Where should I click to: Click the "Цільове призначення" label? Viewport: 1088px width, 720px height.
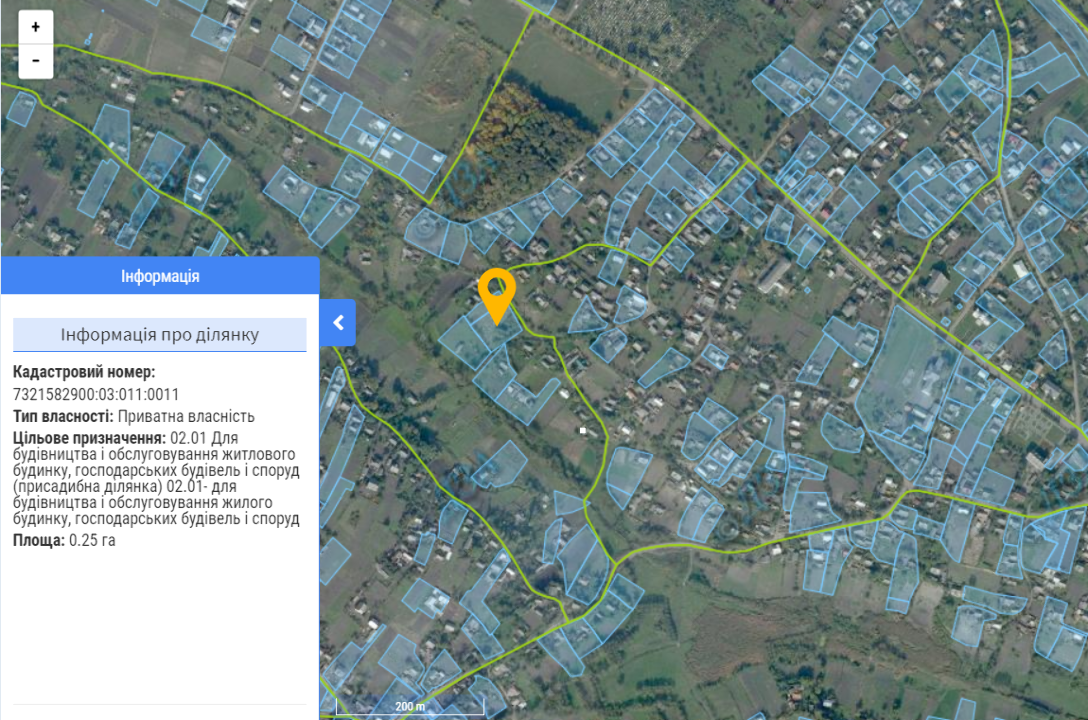coord(89,438)
